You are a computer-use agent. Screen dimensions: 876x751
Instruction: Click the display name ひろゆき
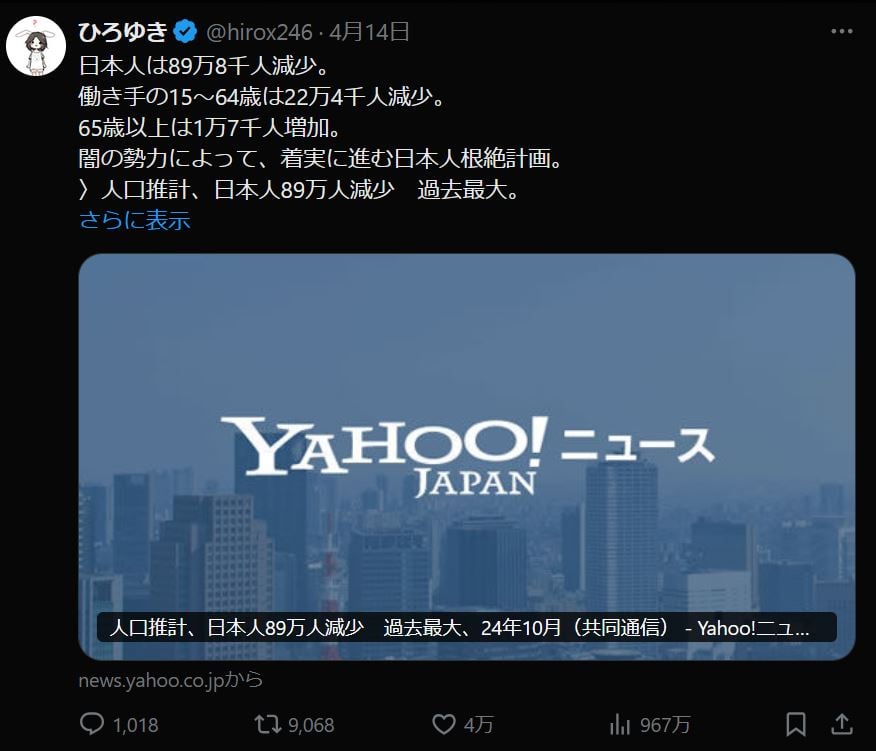click(123, 32)
